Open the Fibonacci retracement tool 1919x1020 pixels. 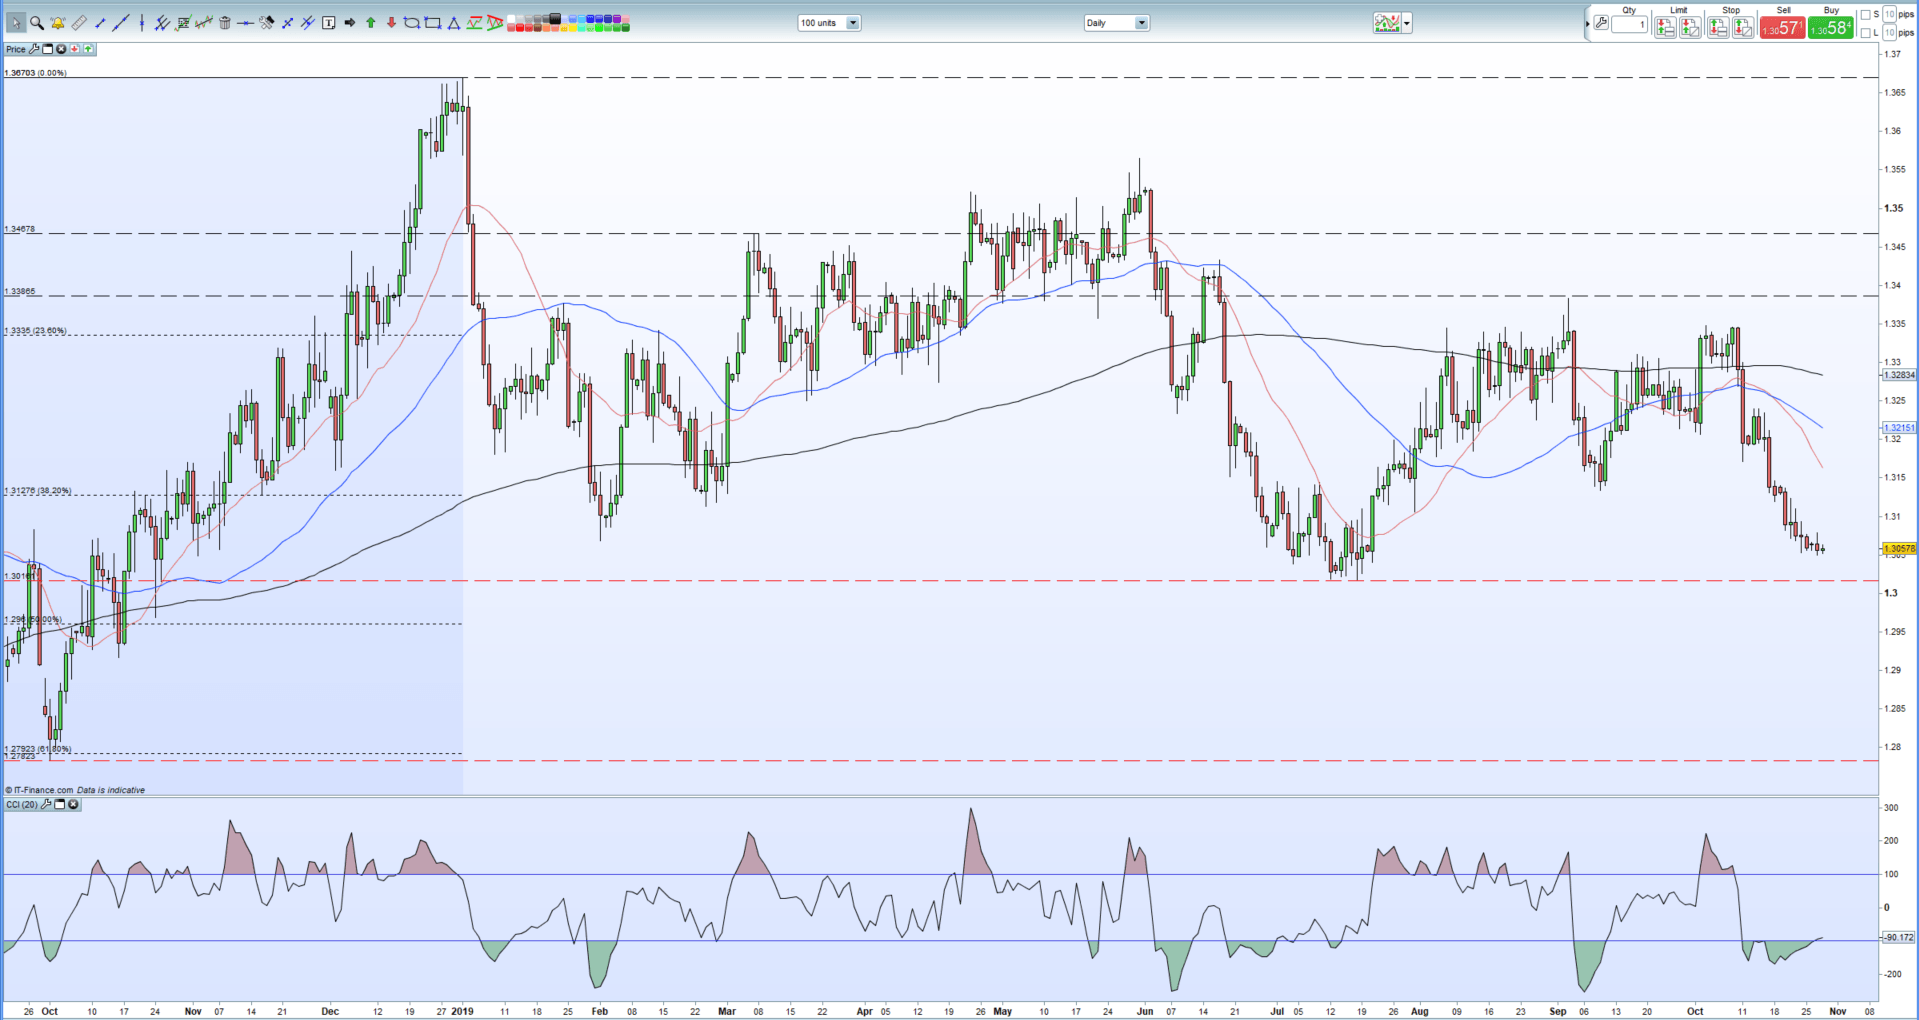click(183, 23)
